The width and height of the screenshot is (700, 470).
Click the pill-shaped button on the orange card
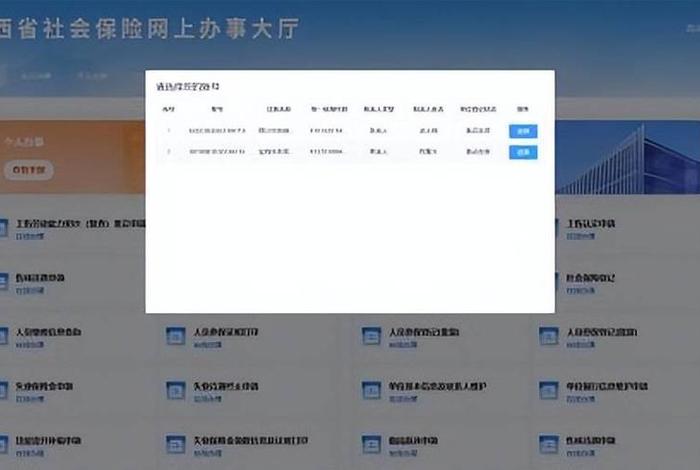(29, 170)
